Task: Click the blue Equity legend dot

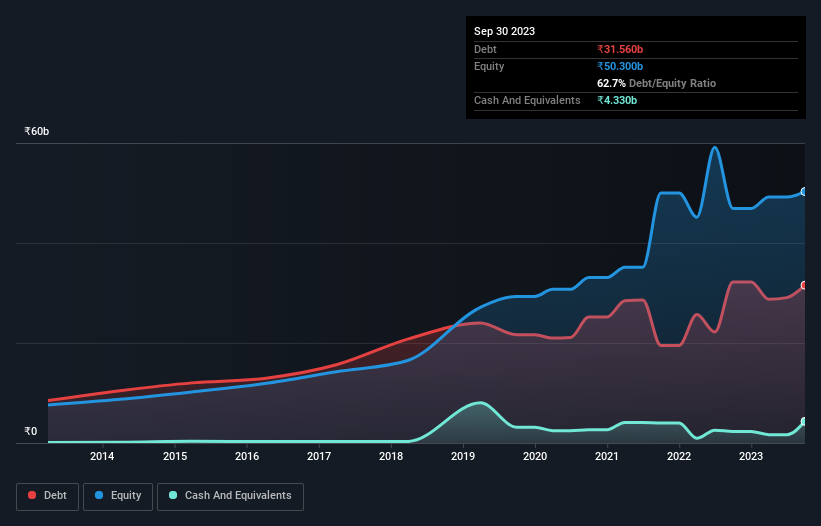Action: pos(99,495)
